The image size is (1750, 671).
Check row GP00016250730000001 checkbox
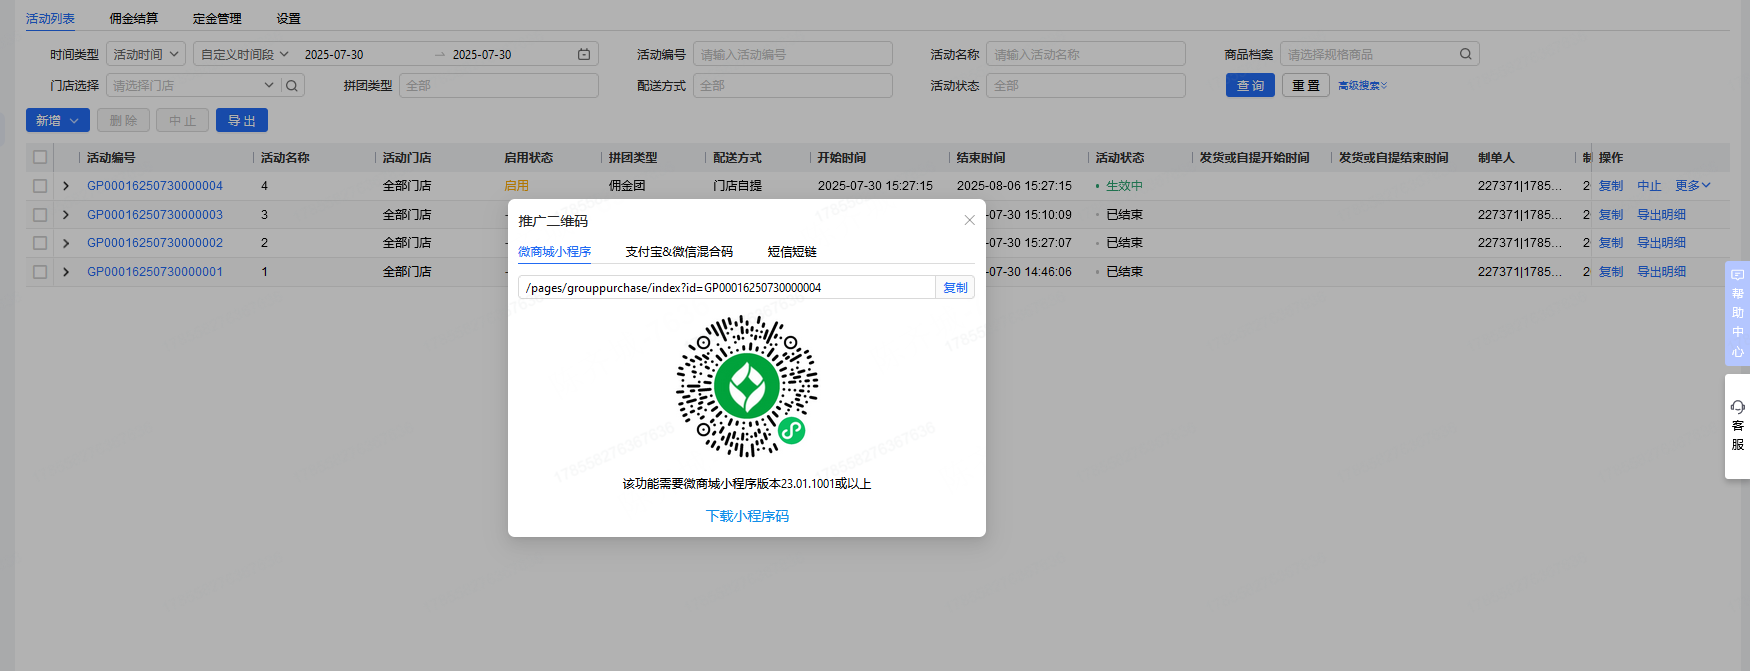point(40,272)
